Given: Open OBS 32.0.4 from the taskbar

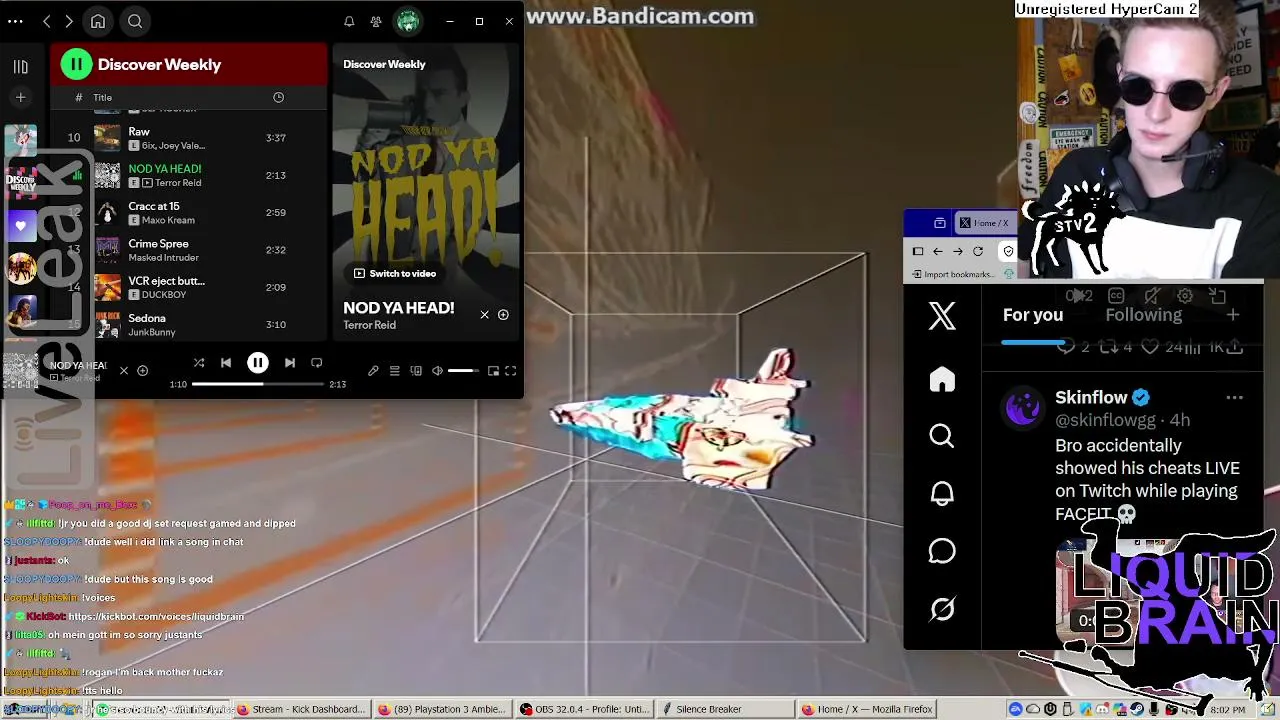Looking at the screenshot, I should (x=585, y=709).
